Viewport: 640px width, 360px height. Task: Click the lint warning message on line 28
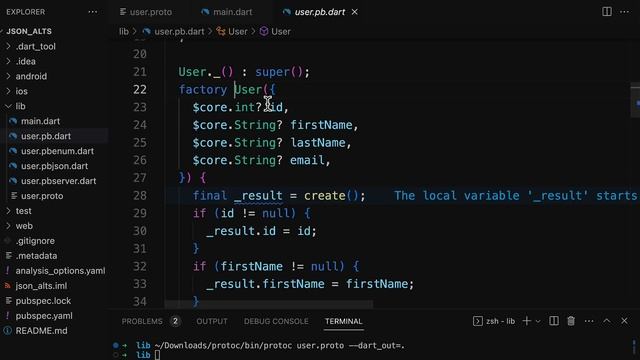pyautogui.click(x=516, y=196)
